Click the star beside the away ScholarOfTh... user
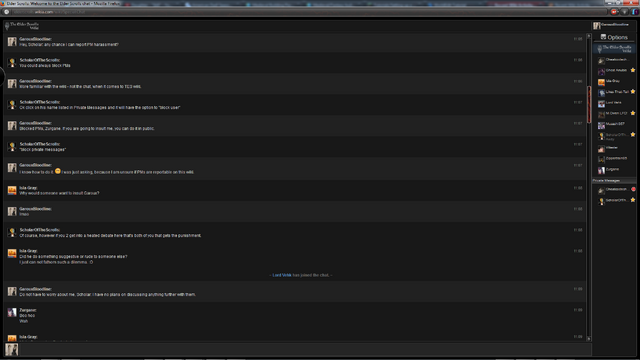The width and height of the screenshot is (640, 360). (x=633, y=134)
